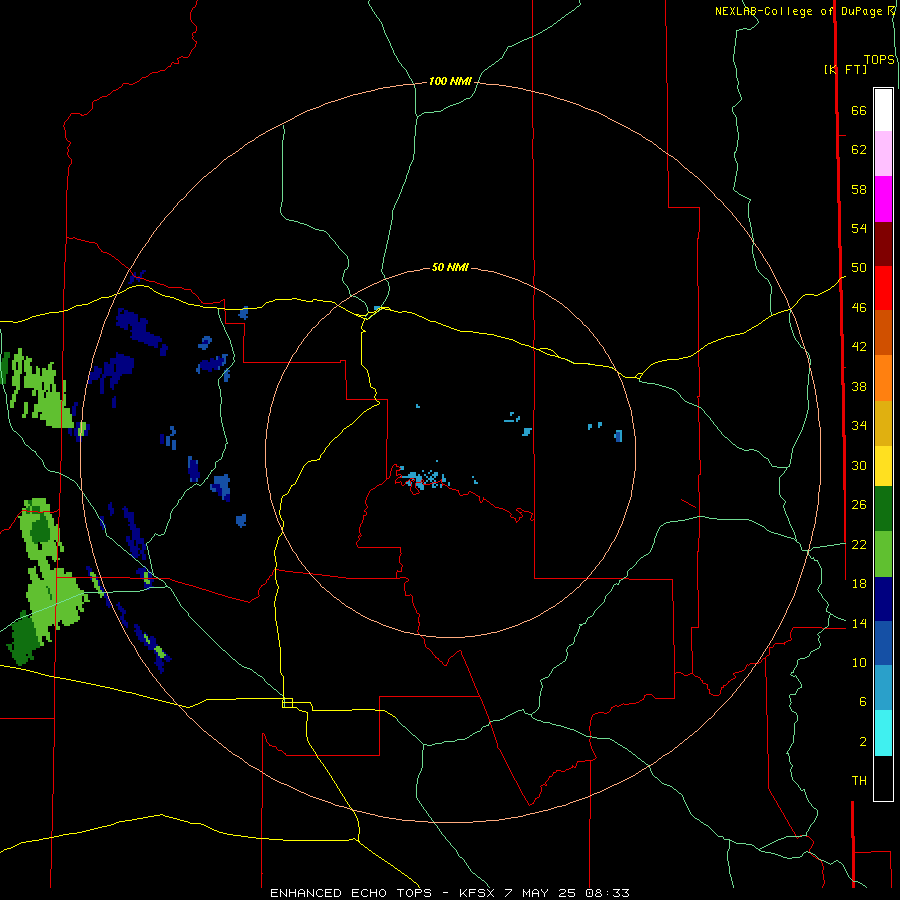Click the '54' legend value
Screen dimensions: 900x900
pyautogui.click(x=859, y=228)
